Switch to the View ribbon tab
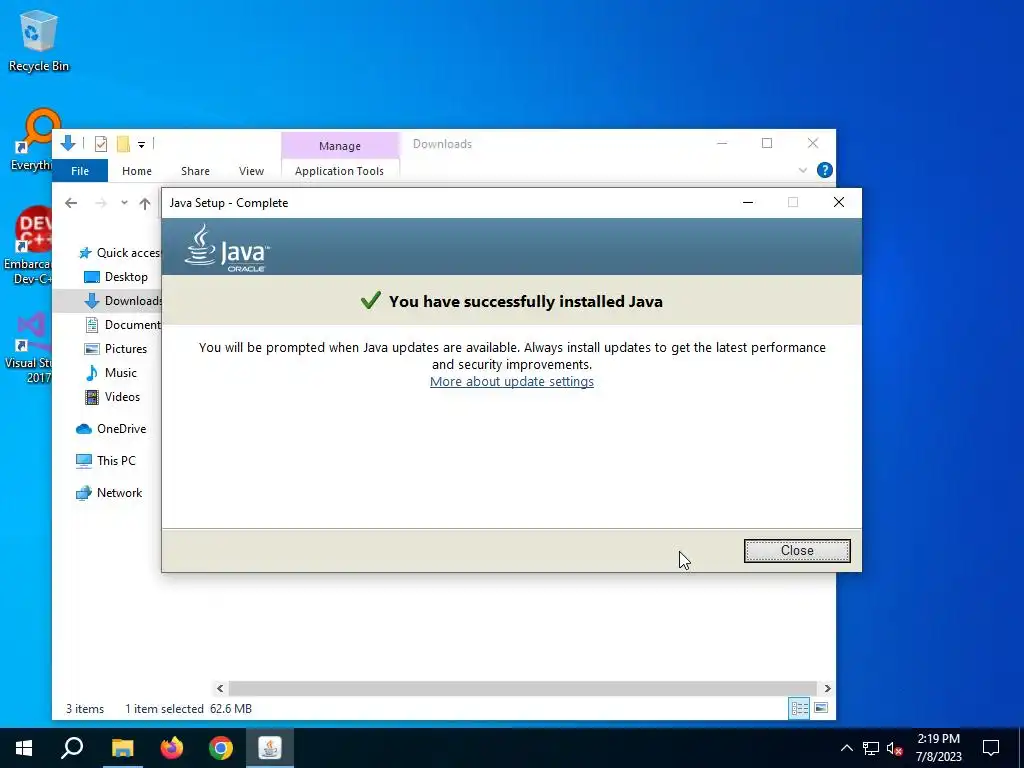Viewport: 1024px width, 768px height. click(x=251, y=171)
